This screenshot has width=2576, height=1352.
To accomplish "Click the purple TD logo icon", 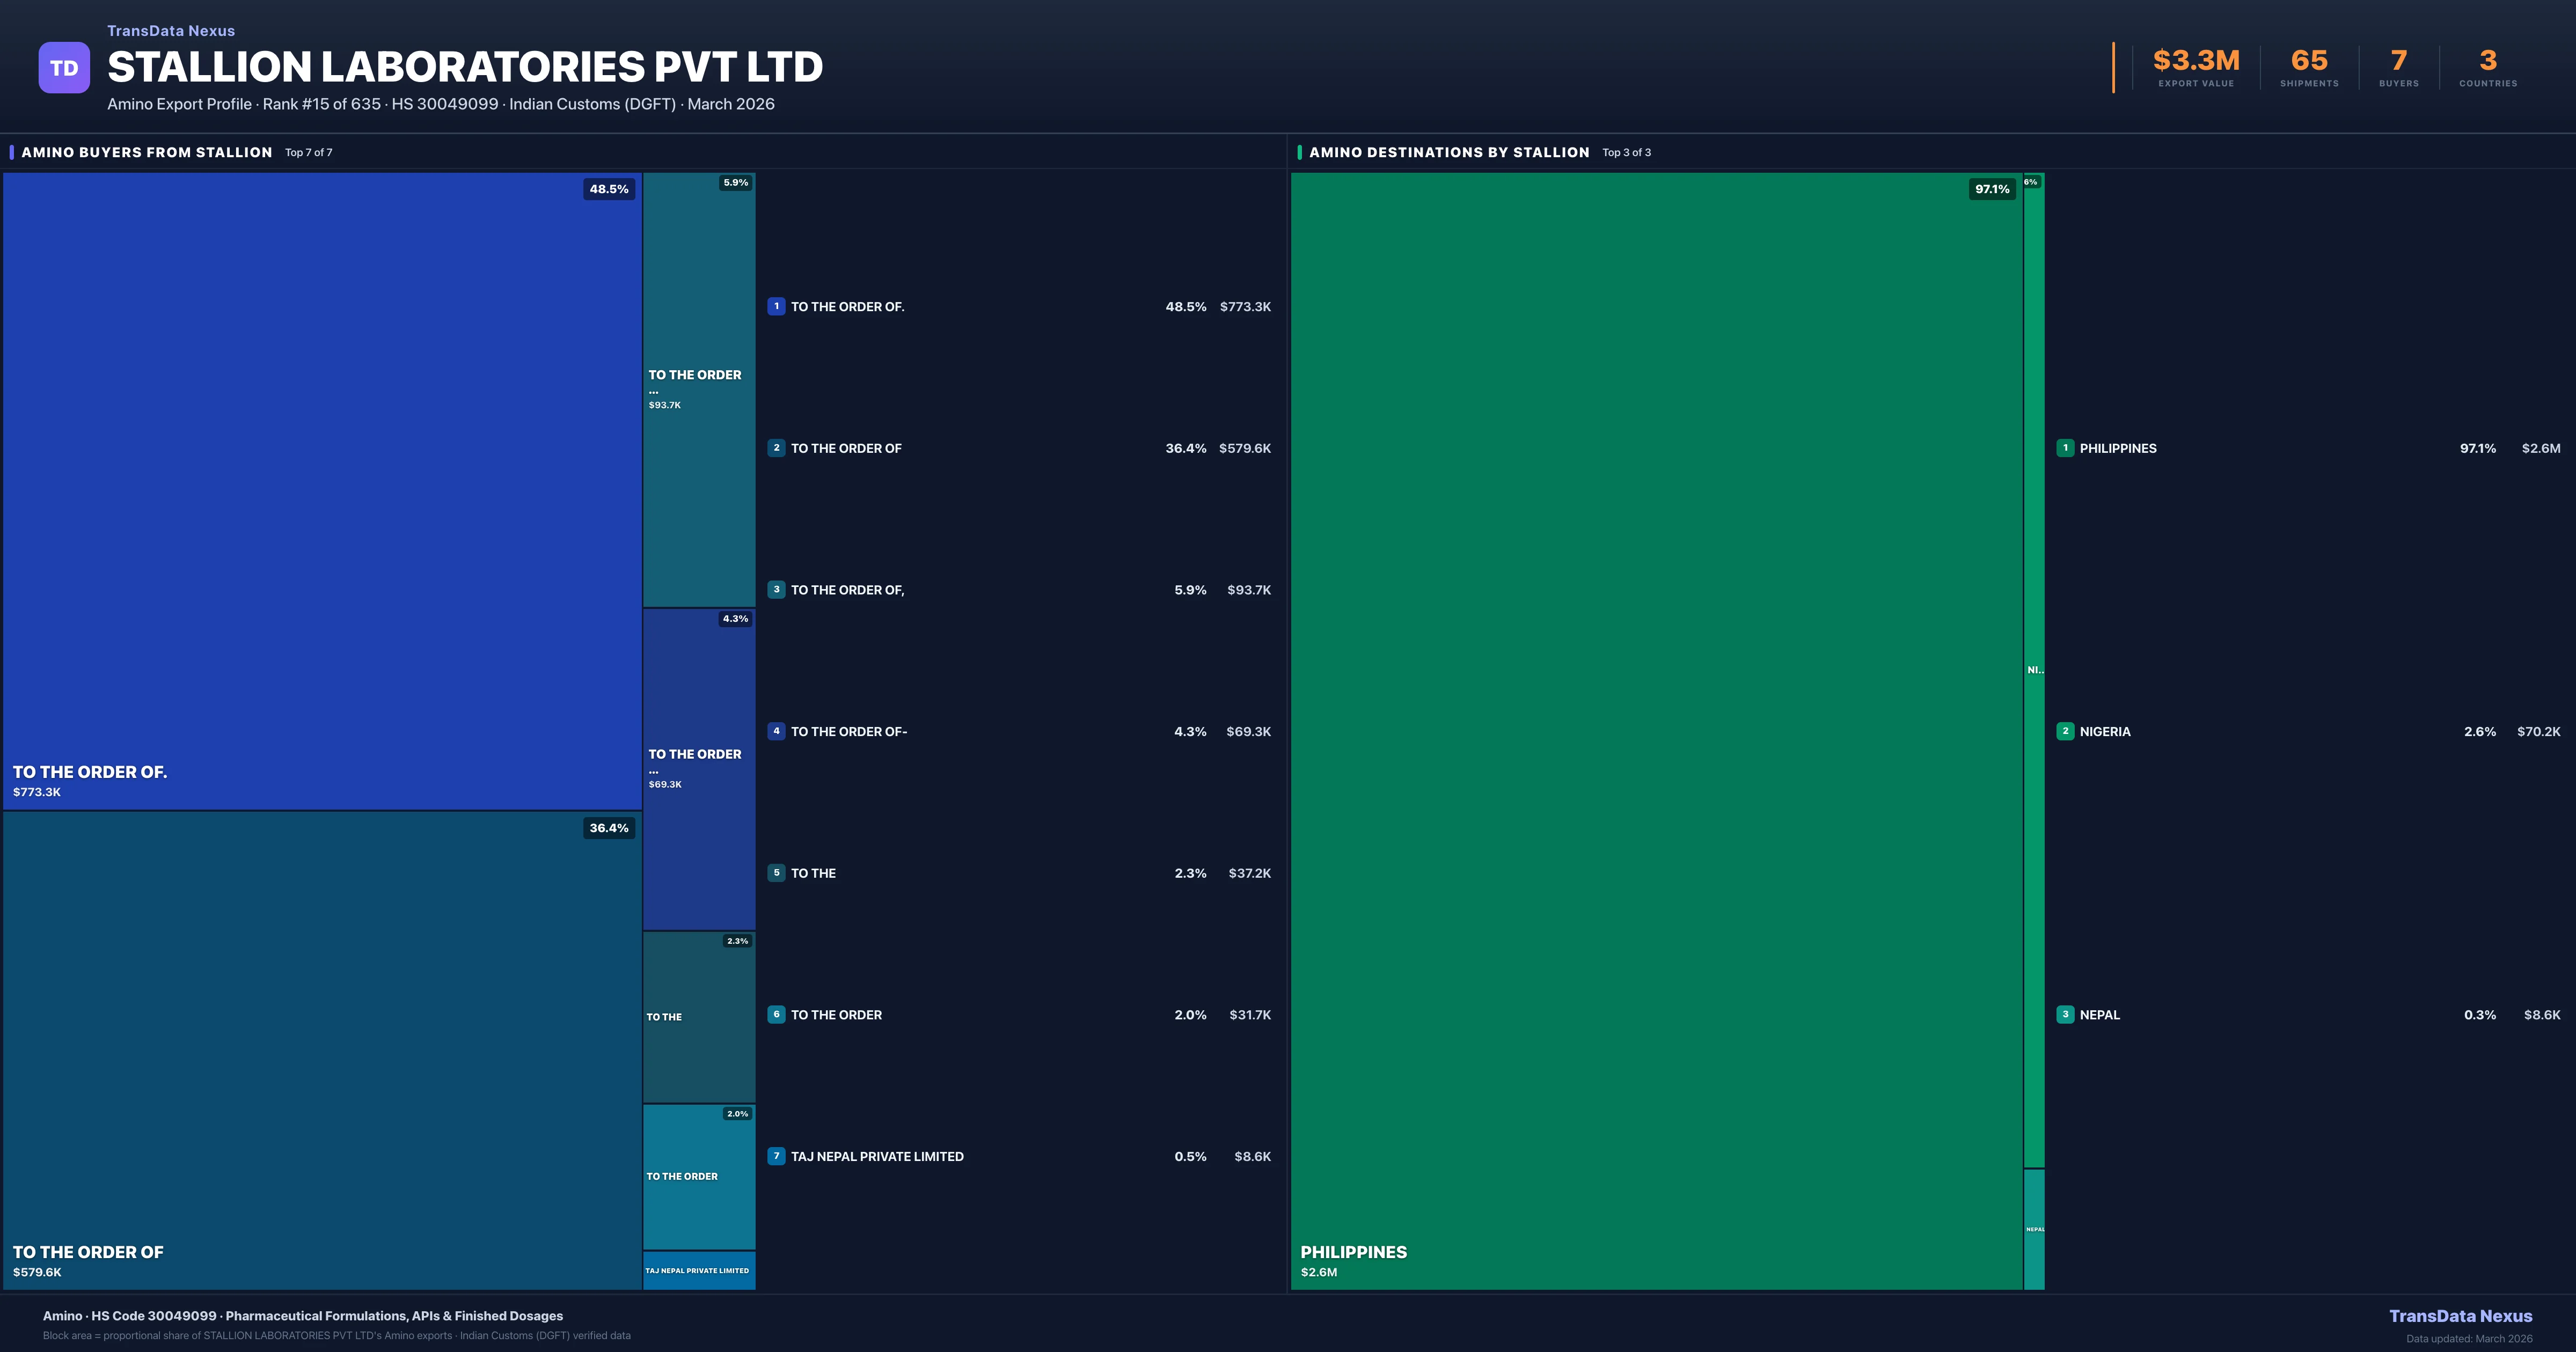I will point(64,68).
